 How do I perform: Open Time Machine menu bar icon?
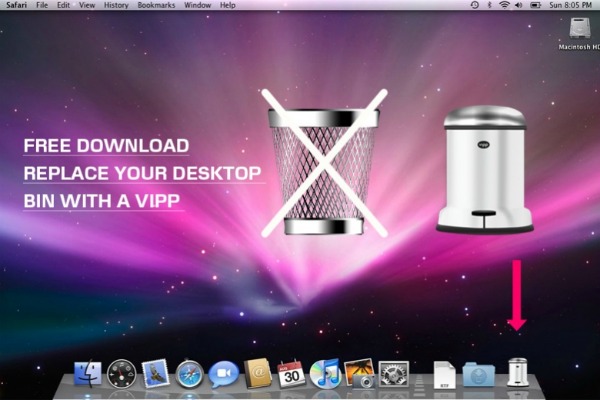coord(474,5)
